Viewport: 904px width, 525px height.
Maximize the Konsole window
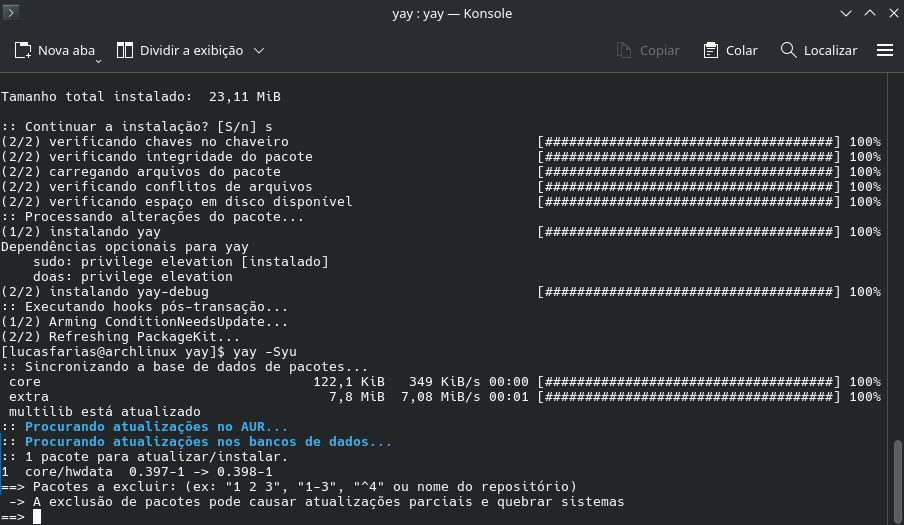tap(868, 12)
